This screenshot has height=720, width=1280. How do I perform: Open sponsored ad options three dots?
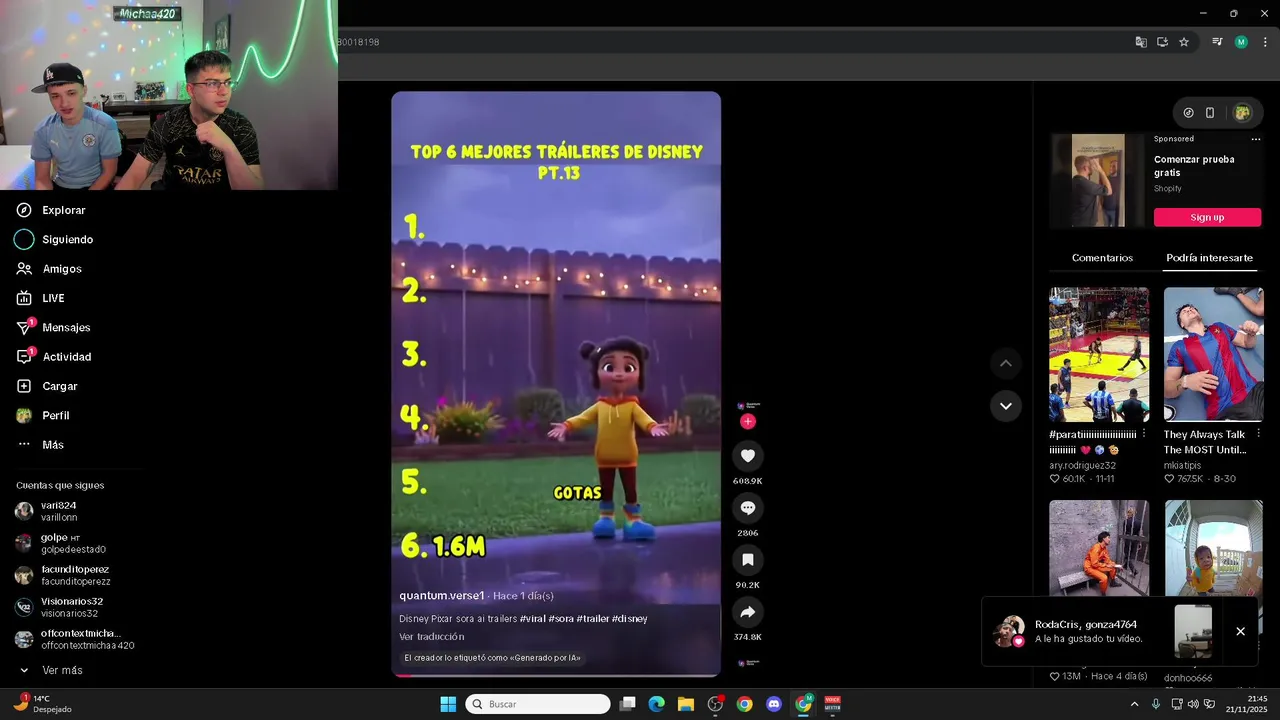tap(1256, 139)
